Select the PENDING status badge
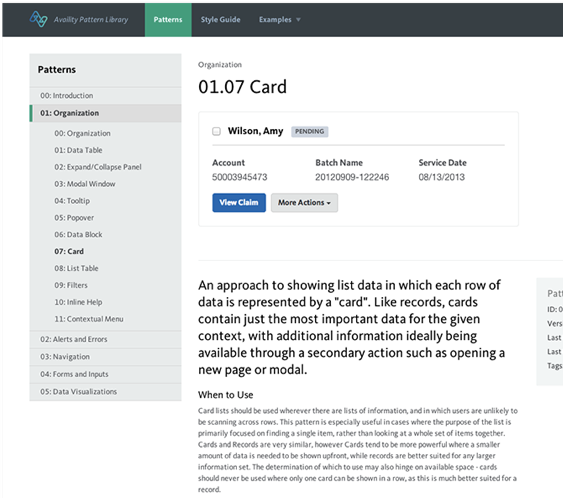Screen dimensions: 563x498 [310, 131]
